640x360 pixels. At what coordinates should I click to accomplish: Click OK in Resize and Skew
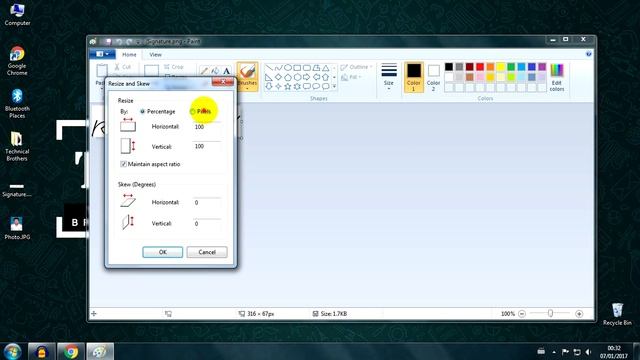point(162,252)
